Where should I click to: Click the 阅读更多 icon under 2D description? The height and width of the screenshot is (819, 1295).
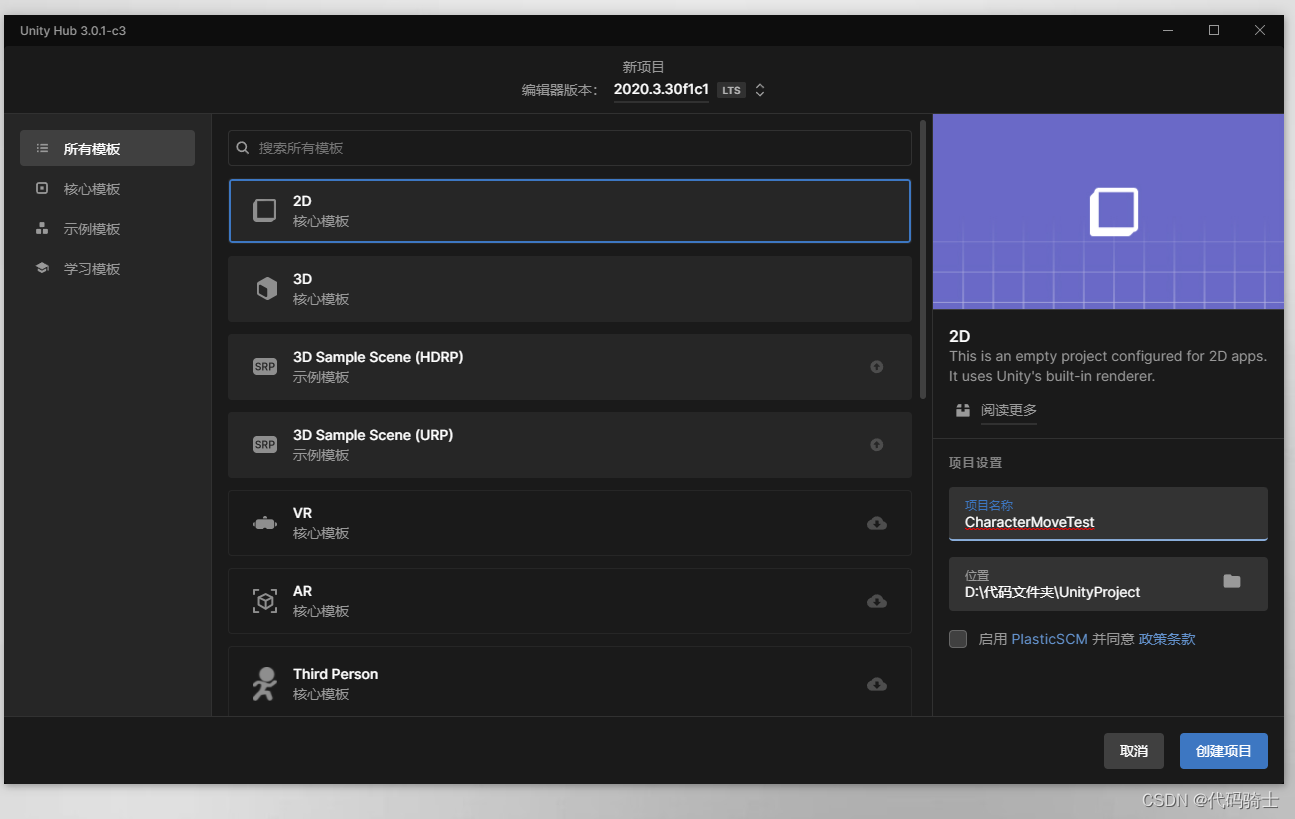(x=962, y=410)
